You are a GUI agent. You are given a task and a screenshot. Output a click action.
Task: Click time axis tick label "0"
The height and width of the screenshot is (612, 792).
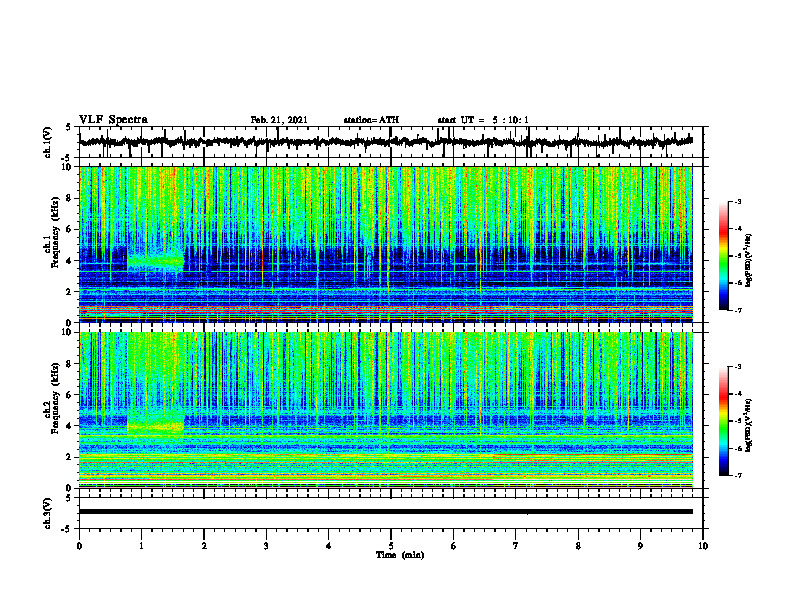(x=79, y=546)
